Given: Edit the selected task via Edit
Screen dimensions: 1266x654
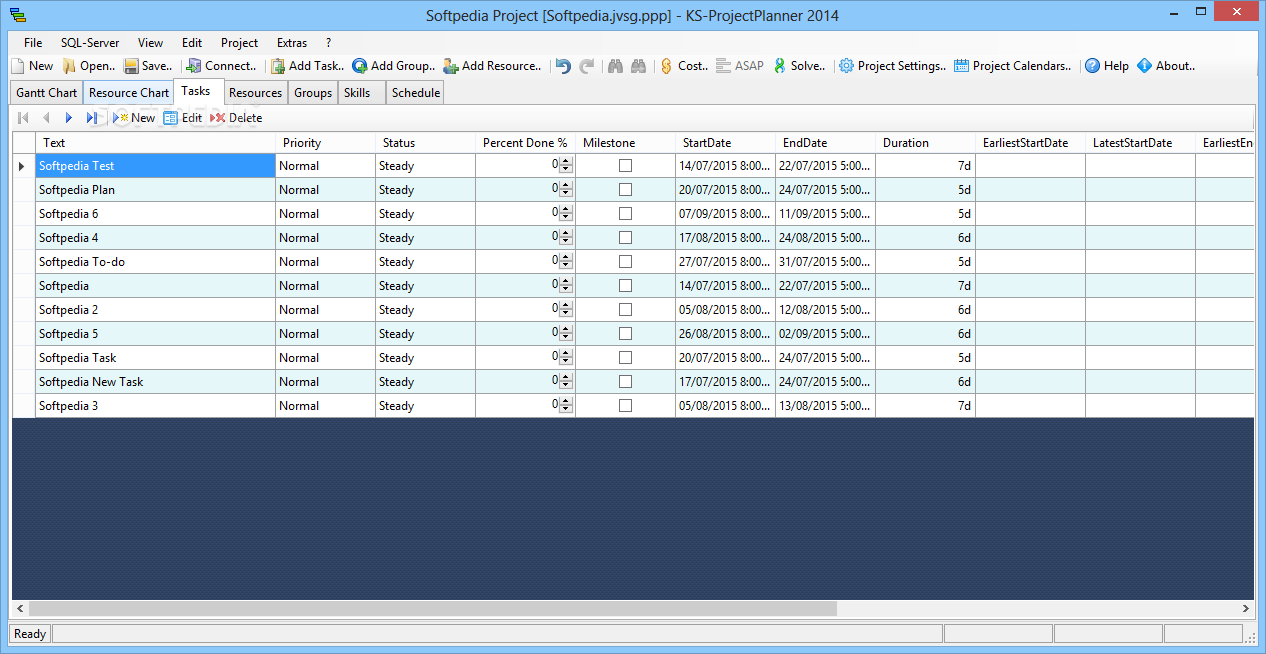Looking at the screenshot, I should click(x=183, y=118).
